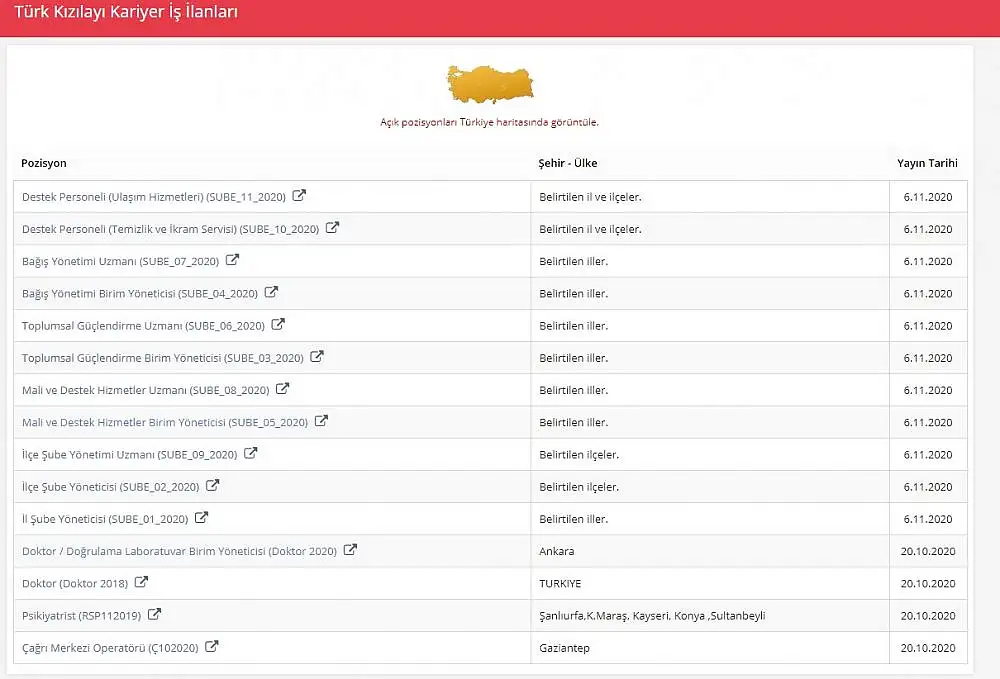Select 'Belirtilen ilçeler.' in İlçe Şube Yöneticisi row
1000x679 pixels.
point(579,487)
